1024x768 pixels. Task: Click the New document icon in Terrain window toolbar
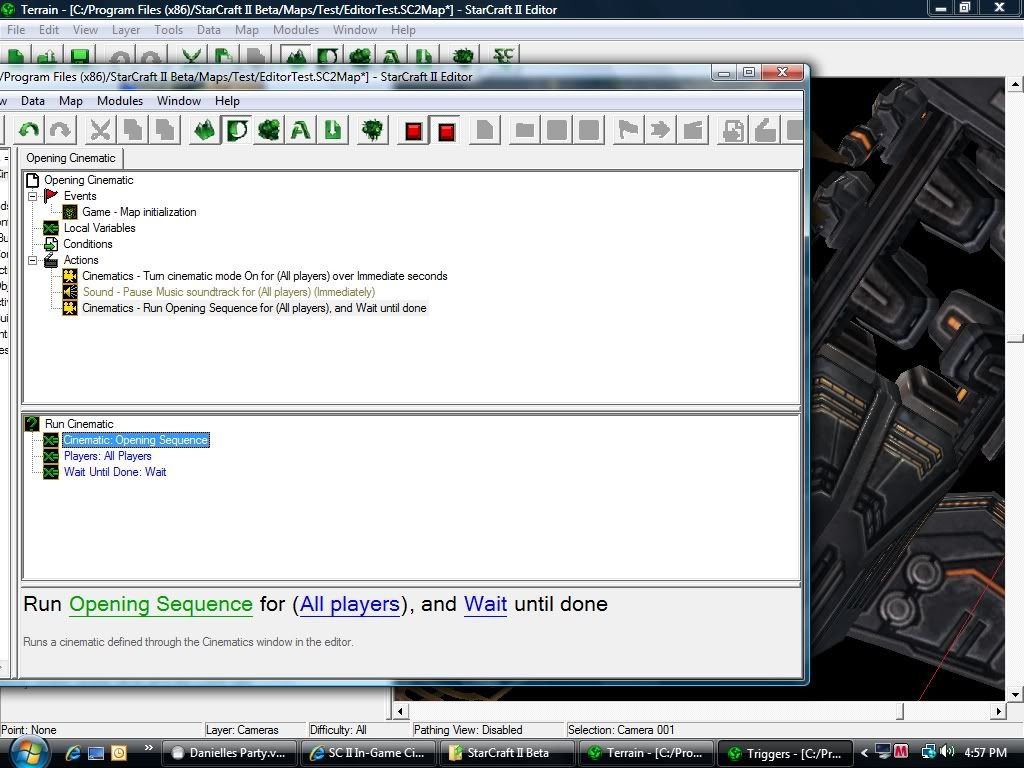pos(16,56)
